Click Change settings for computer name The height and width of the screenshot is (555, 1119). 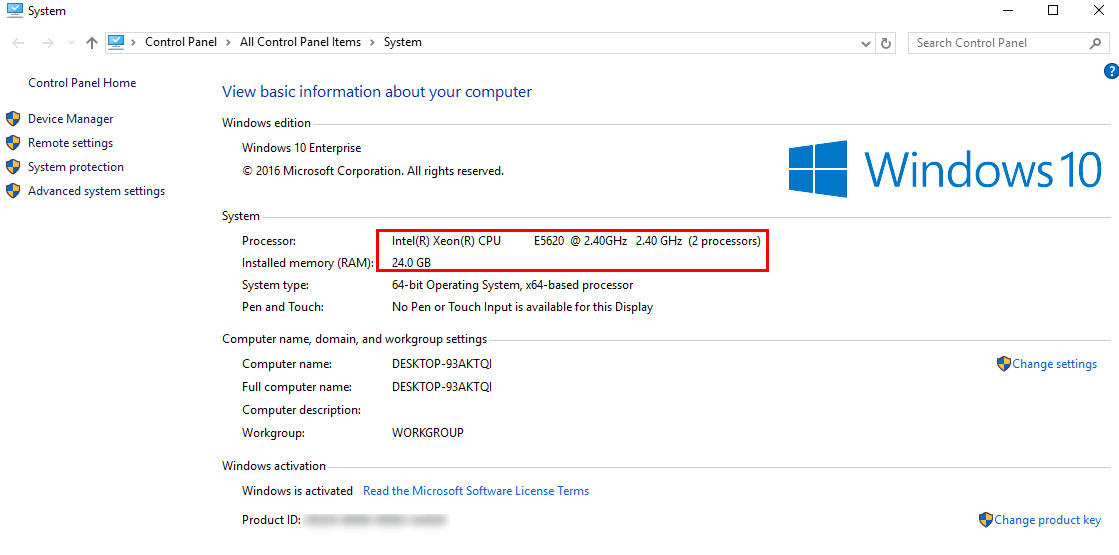point(1054,364)
